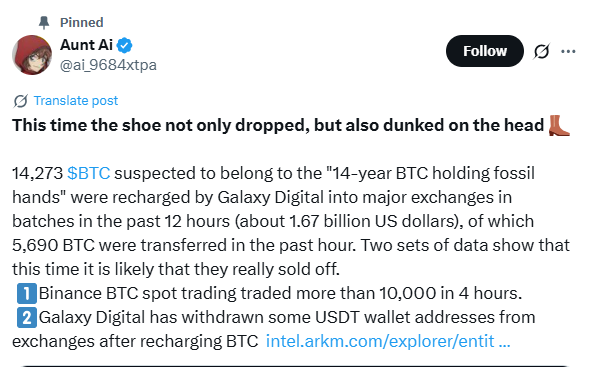The width and height of the screenshot is (589, 367).
Task: Click the @ai_9684xtpa handle
Action: [108, 65]
